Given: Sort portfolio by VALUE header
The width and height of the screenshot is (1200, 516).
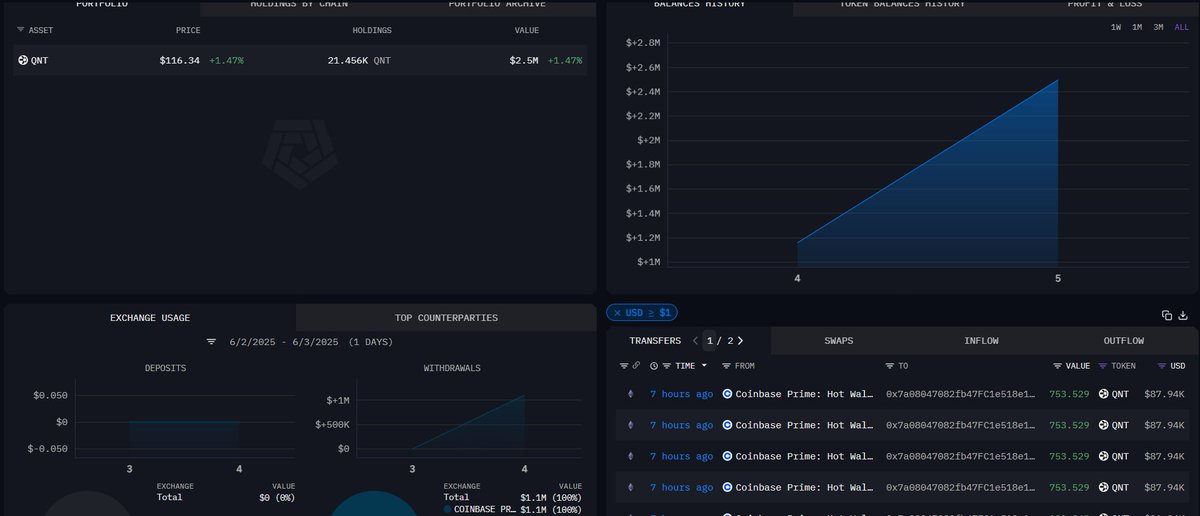Looking at the screenshot, I should point(527,30).
